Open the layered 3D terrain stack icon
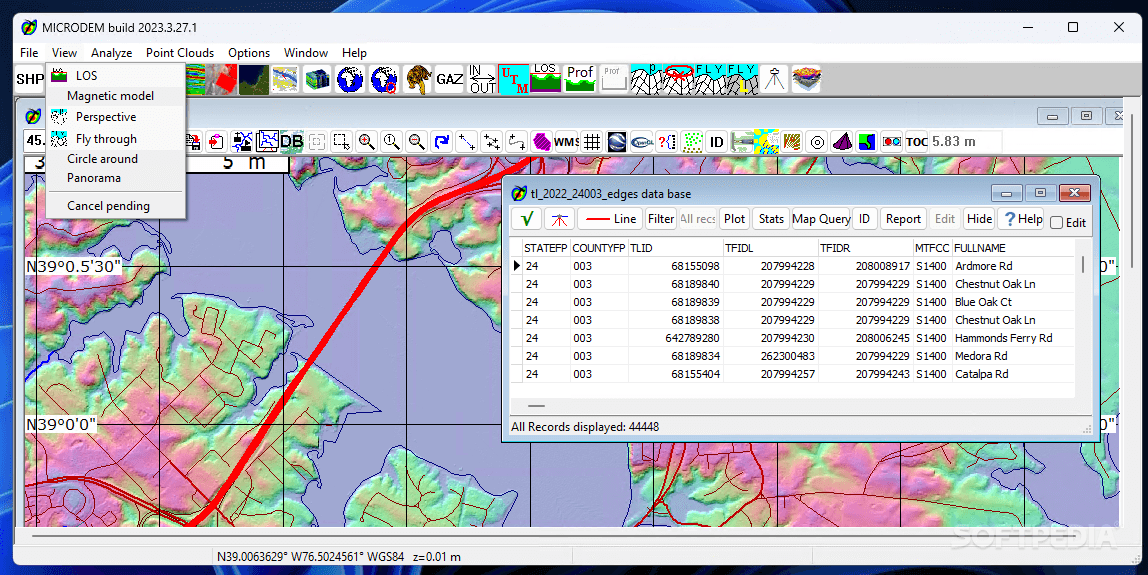Screen dimensions: 1148x575 pos(806,78)
